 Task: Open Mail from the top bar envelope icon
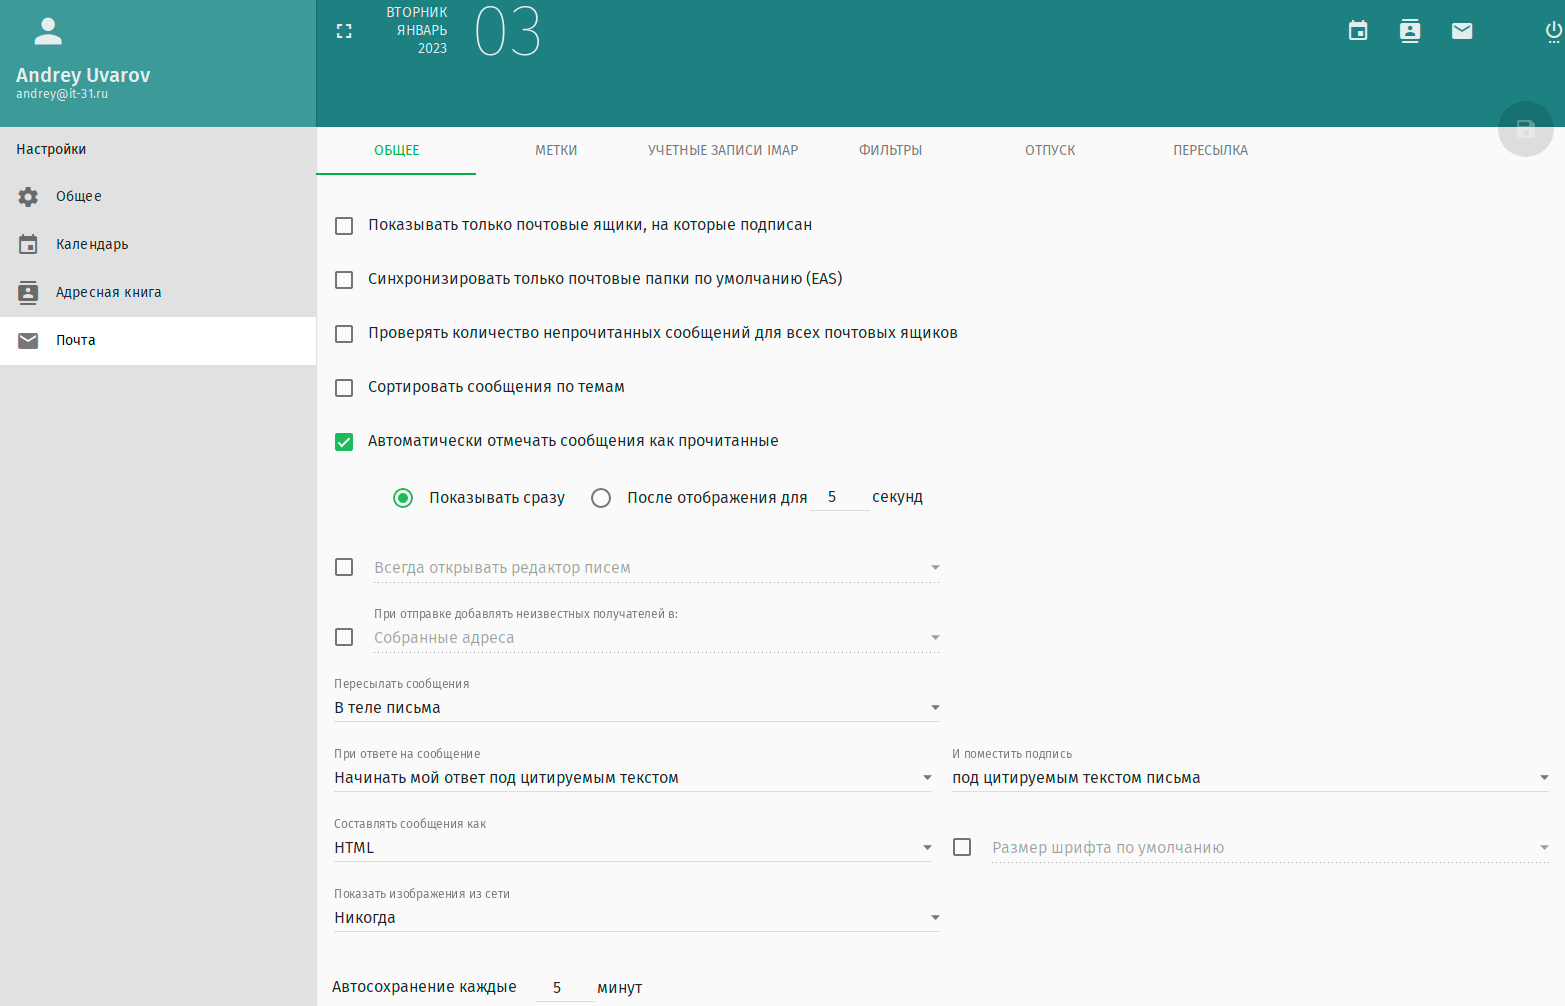[x=1462, y=31]
